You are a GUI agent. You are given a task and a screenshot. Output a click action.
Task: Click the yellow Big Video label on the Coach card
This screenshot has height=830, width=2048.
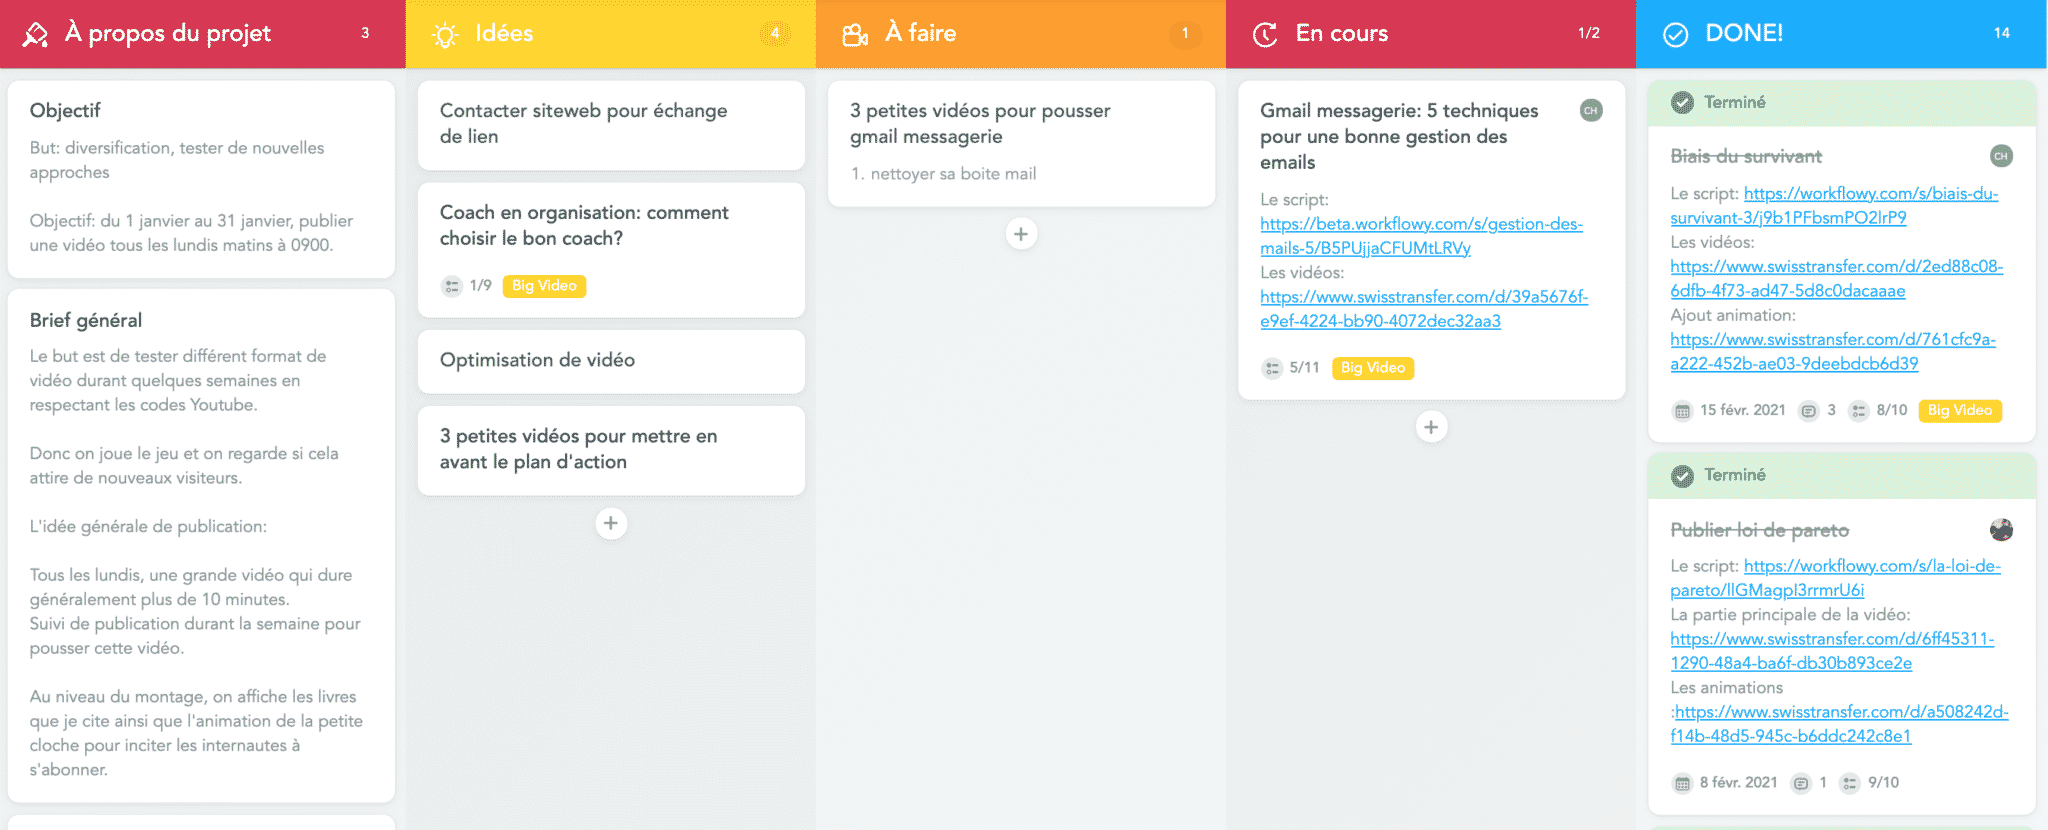pos(543,286)
